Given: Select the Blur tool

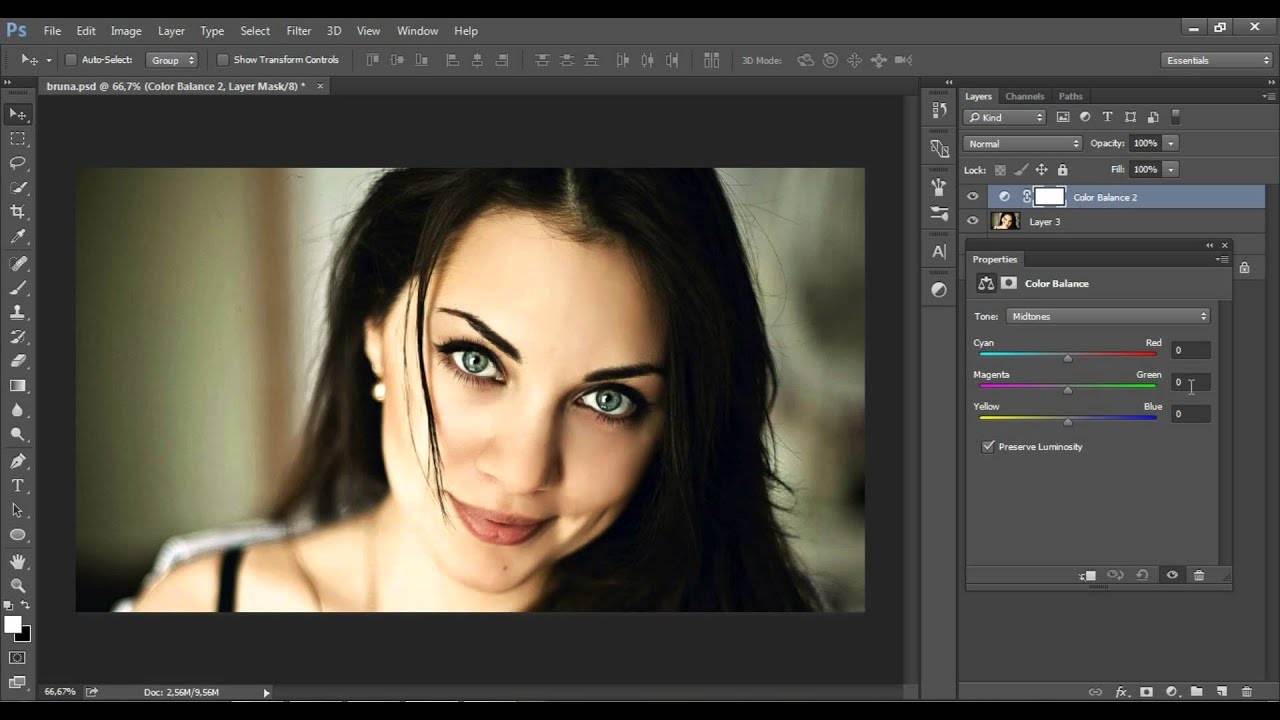Looking at the screenshot, I should pyautogui.click(x=18, y=410).
